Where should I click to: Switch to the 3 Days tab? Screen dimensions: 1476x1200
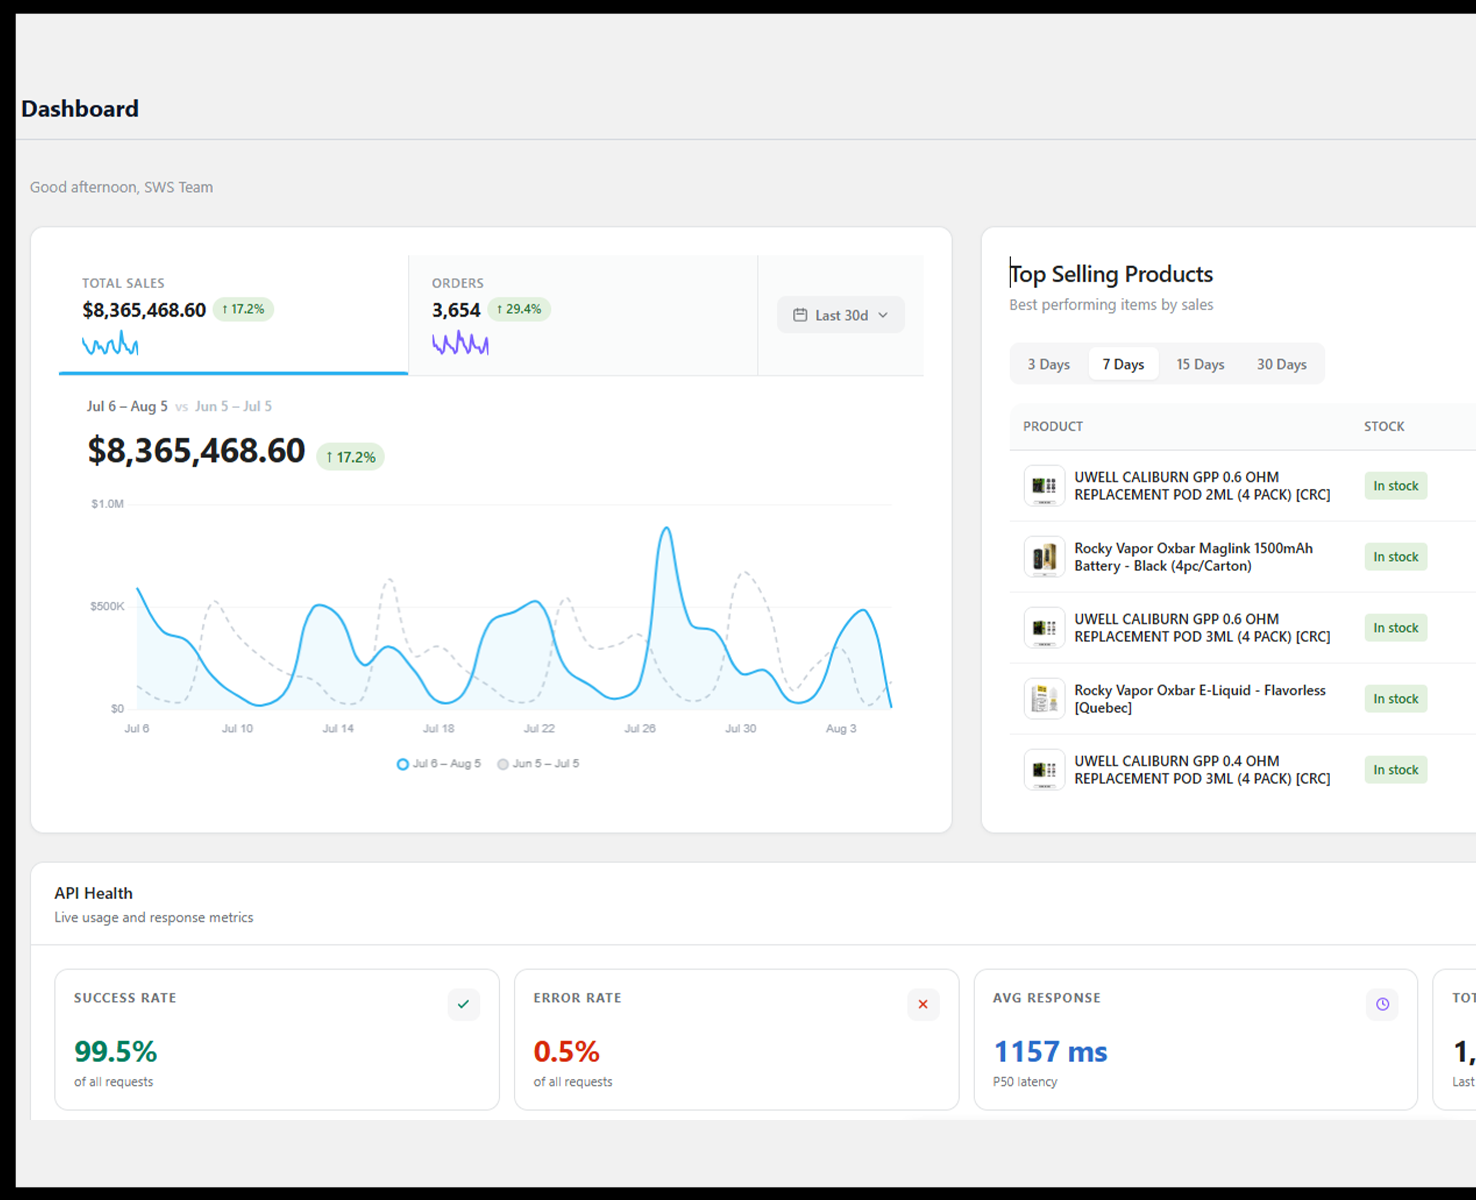[1048, 364]
